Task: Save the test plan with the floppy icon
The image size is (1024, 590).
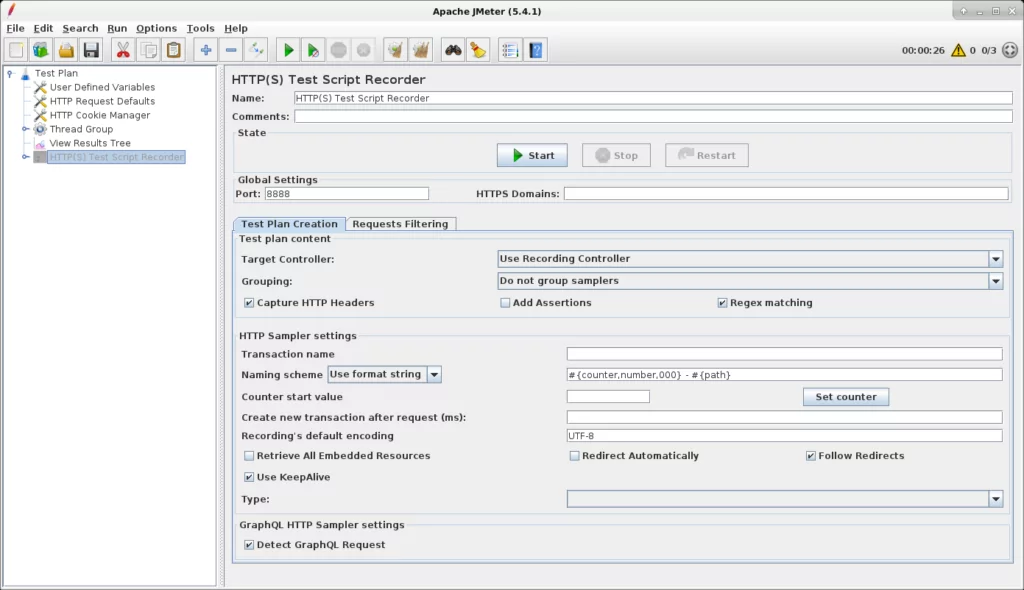Action: click(x=91, y=50)
